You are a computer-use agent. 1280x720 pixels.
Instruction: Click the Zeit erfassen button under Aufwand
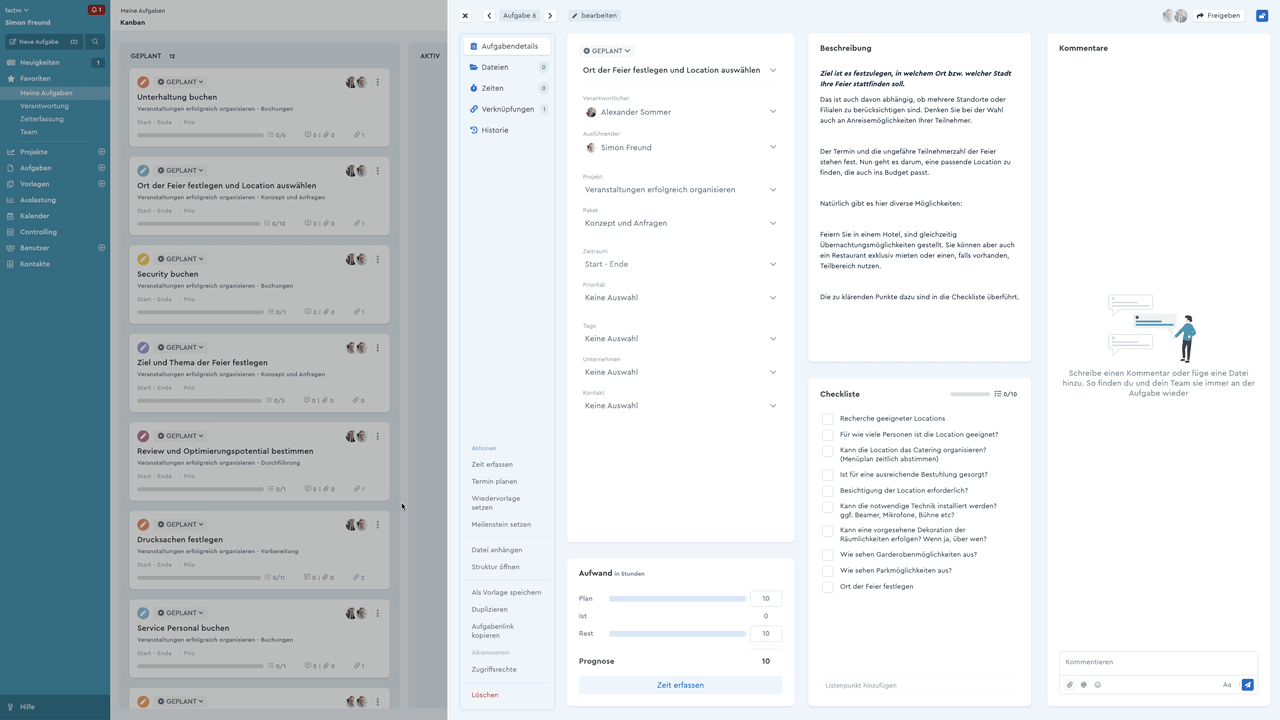click(x=680, y=685)
